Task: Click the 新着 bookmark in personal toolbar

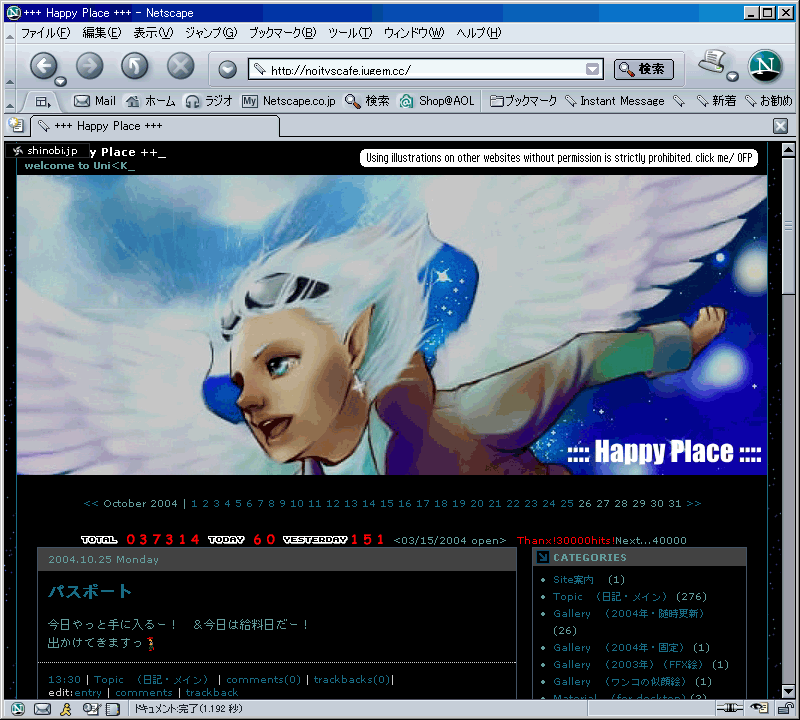Action: coord(717,101)
